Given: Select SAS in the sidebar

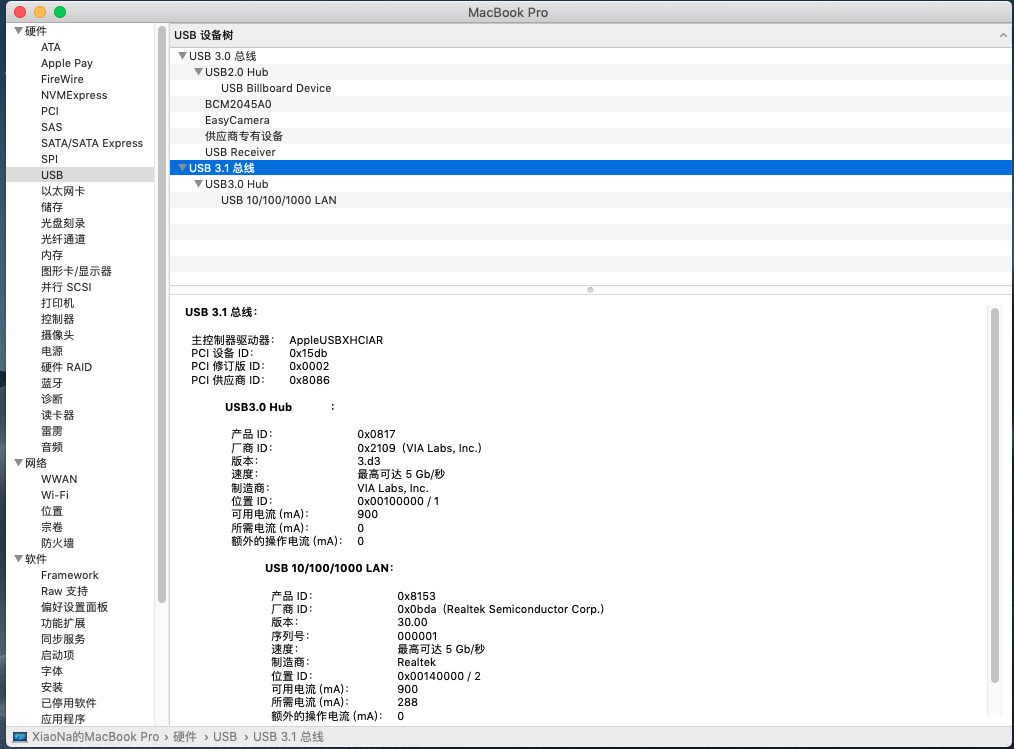Looking at the screenshot, I should pyautogui.click(x=52, y=127).
